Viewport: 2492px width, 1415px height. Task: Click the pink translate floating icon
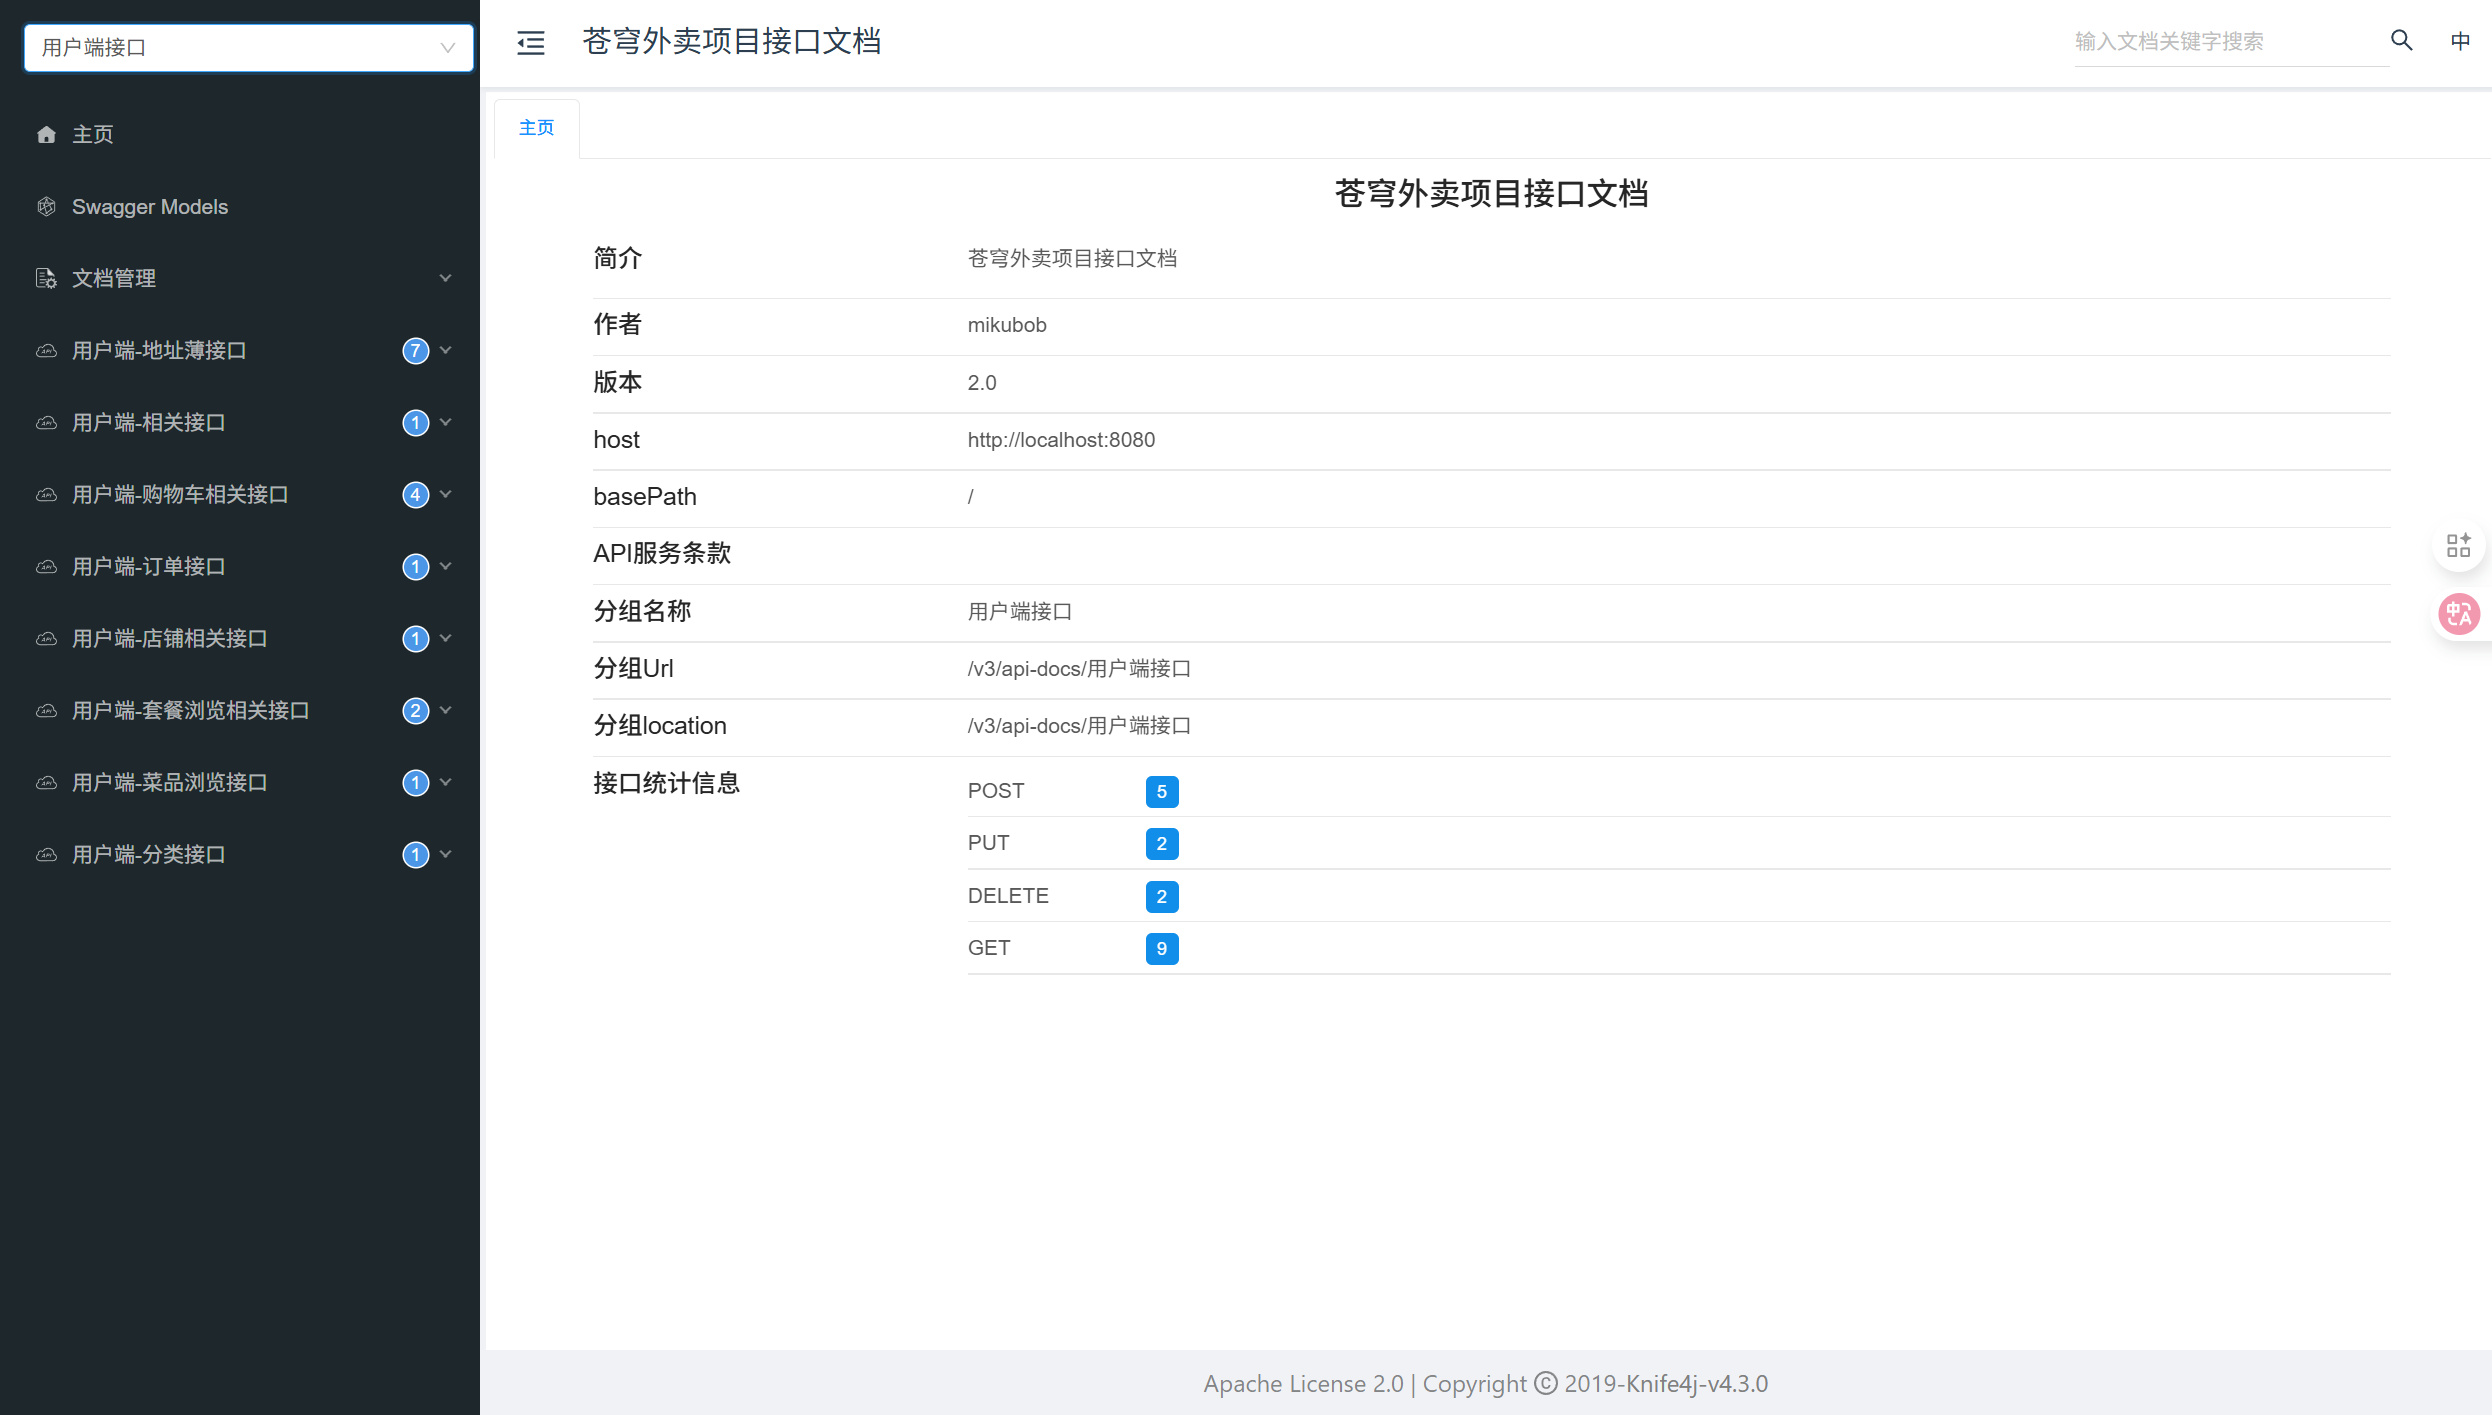click(2459, 613)
